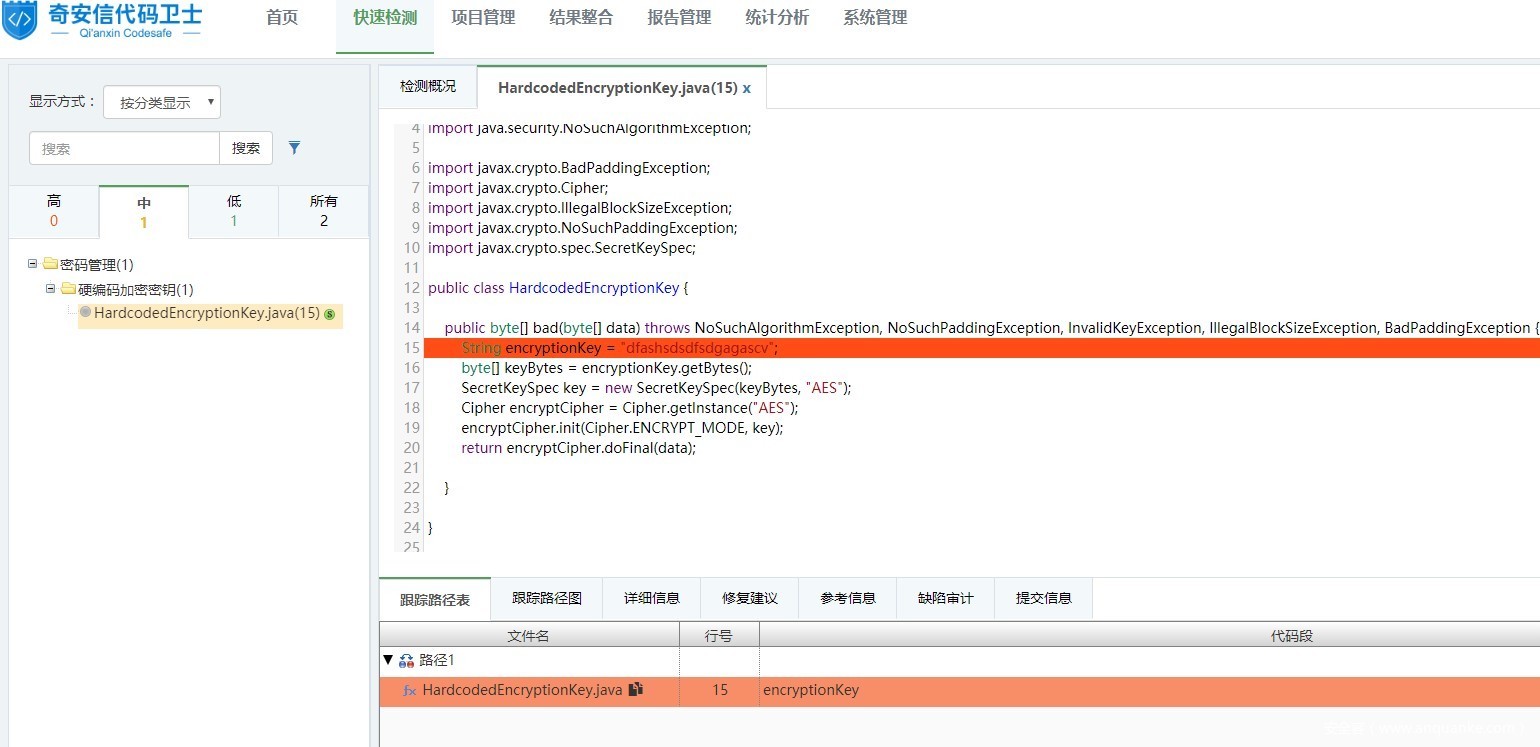This screenshot has height=747, width=1540.
Task: Collapse the 硬编码加密密钥 tree node
Action: 51,289
